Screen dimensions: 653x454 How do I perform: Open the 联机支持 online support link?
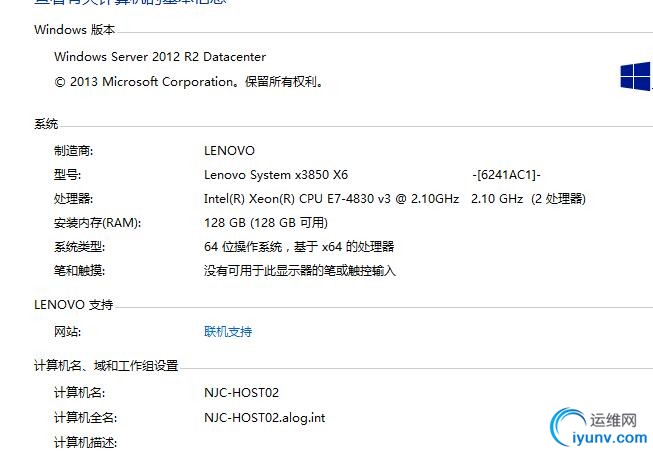click(x=228, y=332)
